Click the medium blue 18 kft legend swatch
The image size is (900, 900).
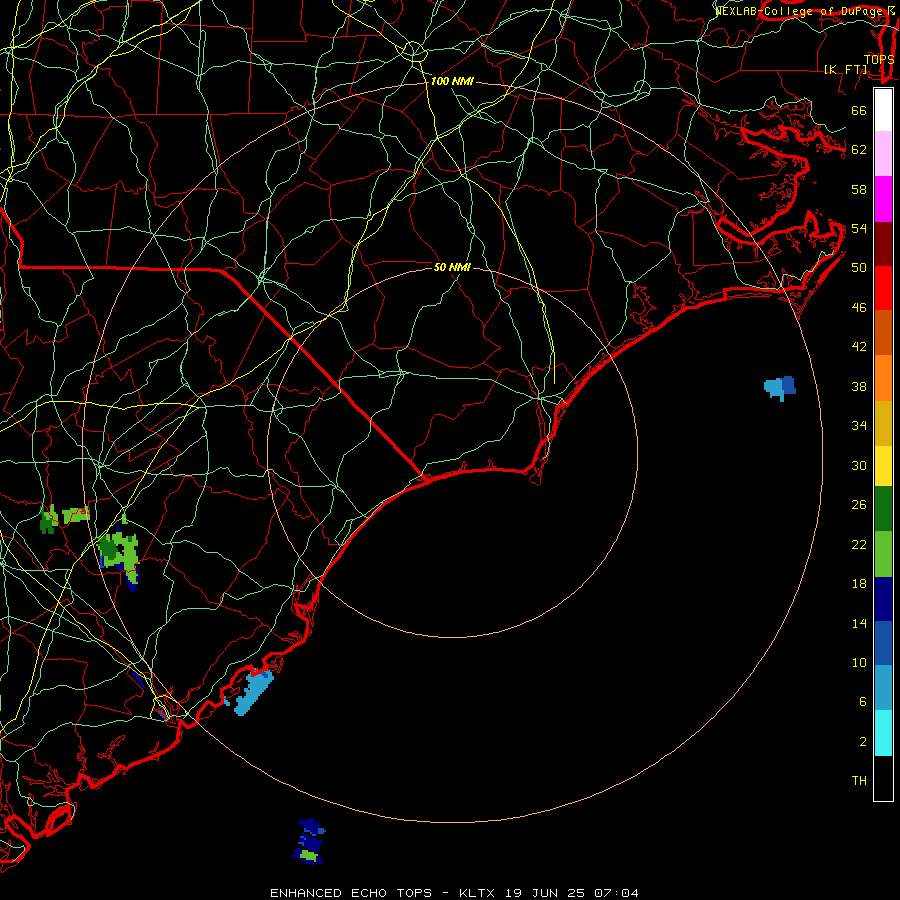[883, 643]
